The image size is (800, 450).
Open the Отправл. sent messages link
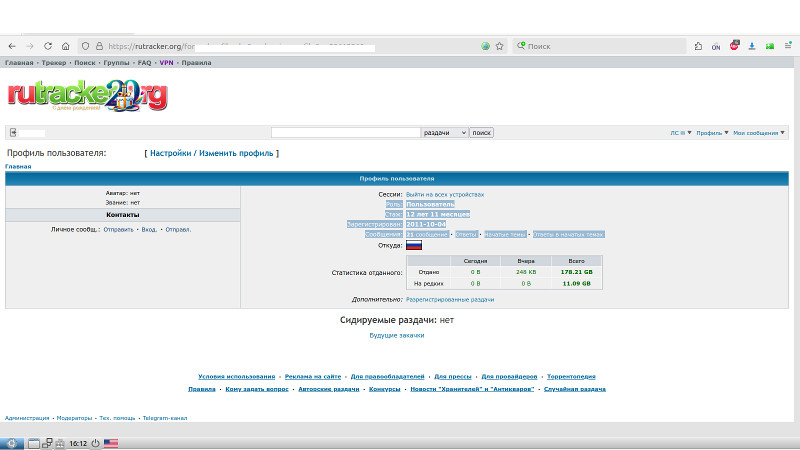tap(178, 230)
